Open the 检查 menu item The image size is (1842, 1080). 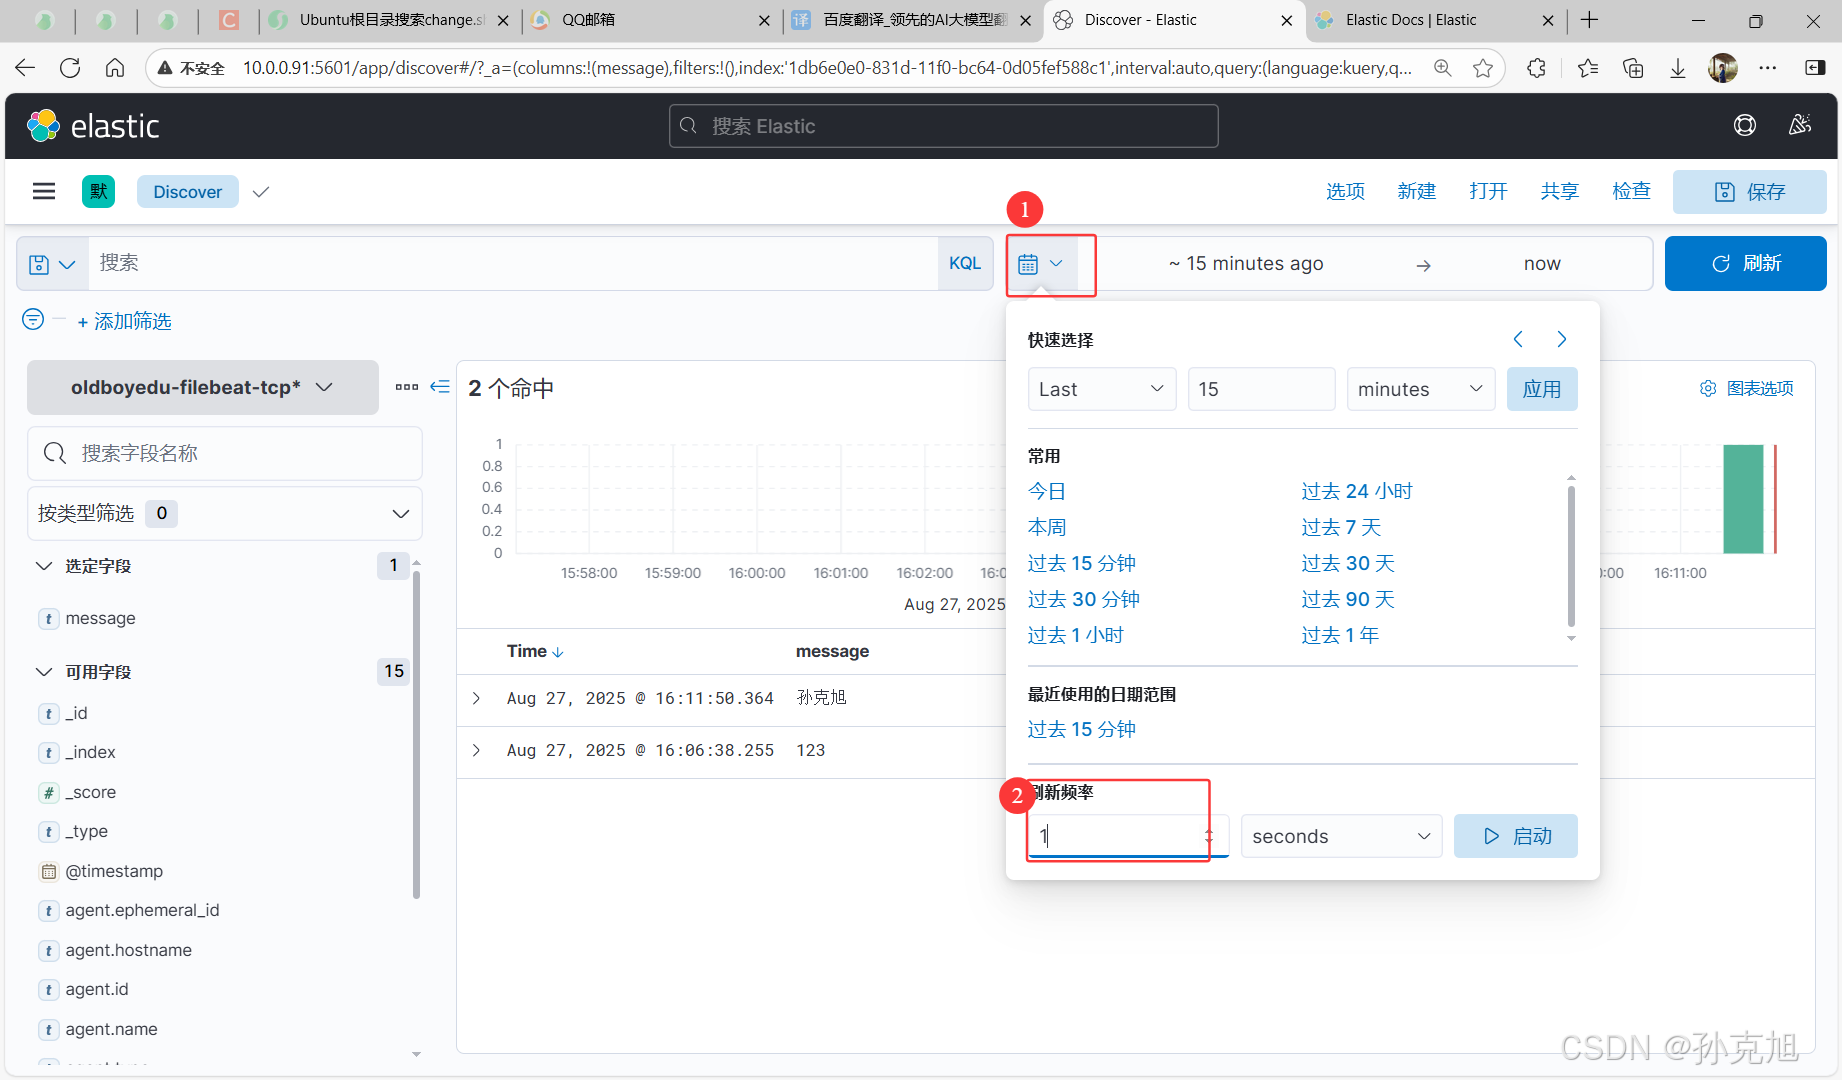coord(1631,191)
